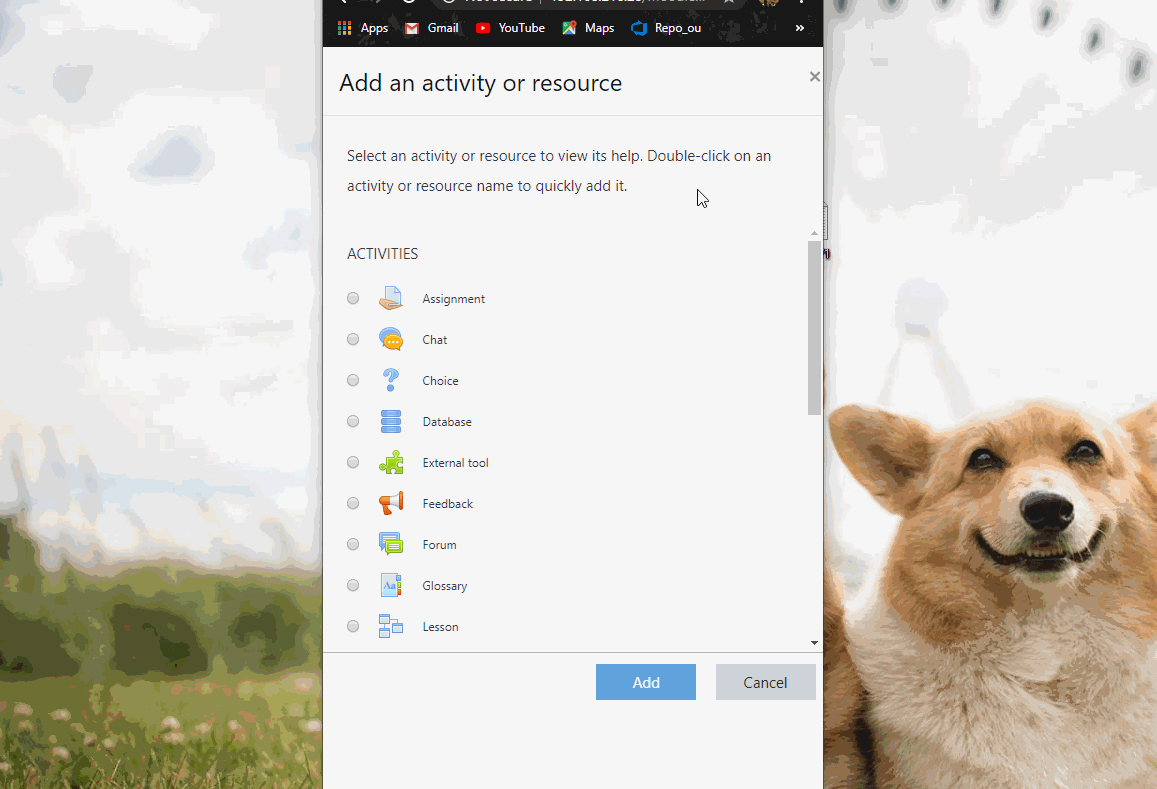Click the dialog title Add an activity or resource
This screenshot has height=789, width=1157.
pos(480,83)
